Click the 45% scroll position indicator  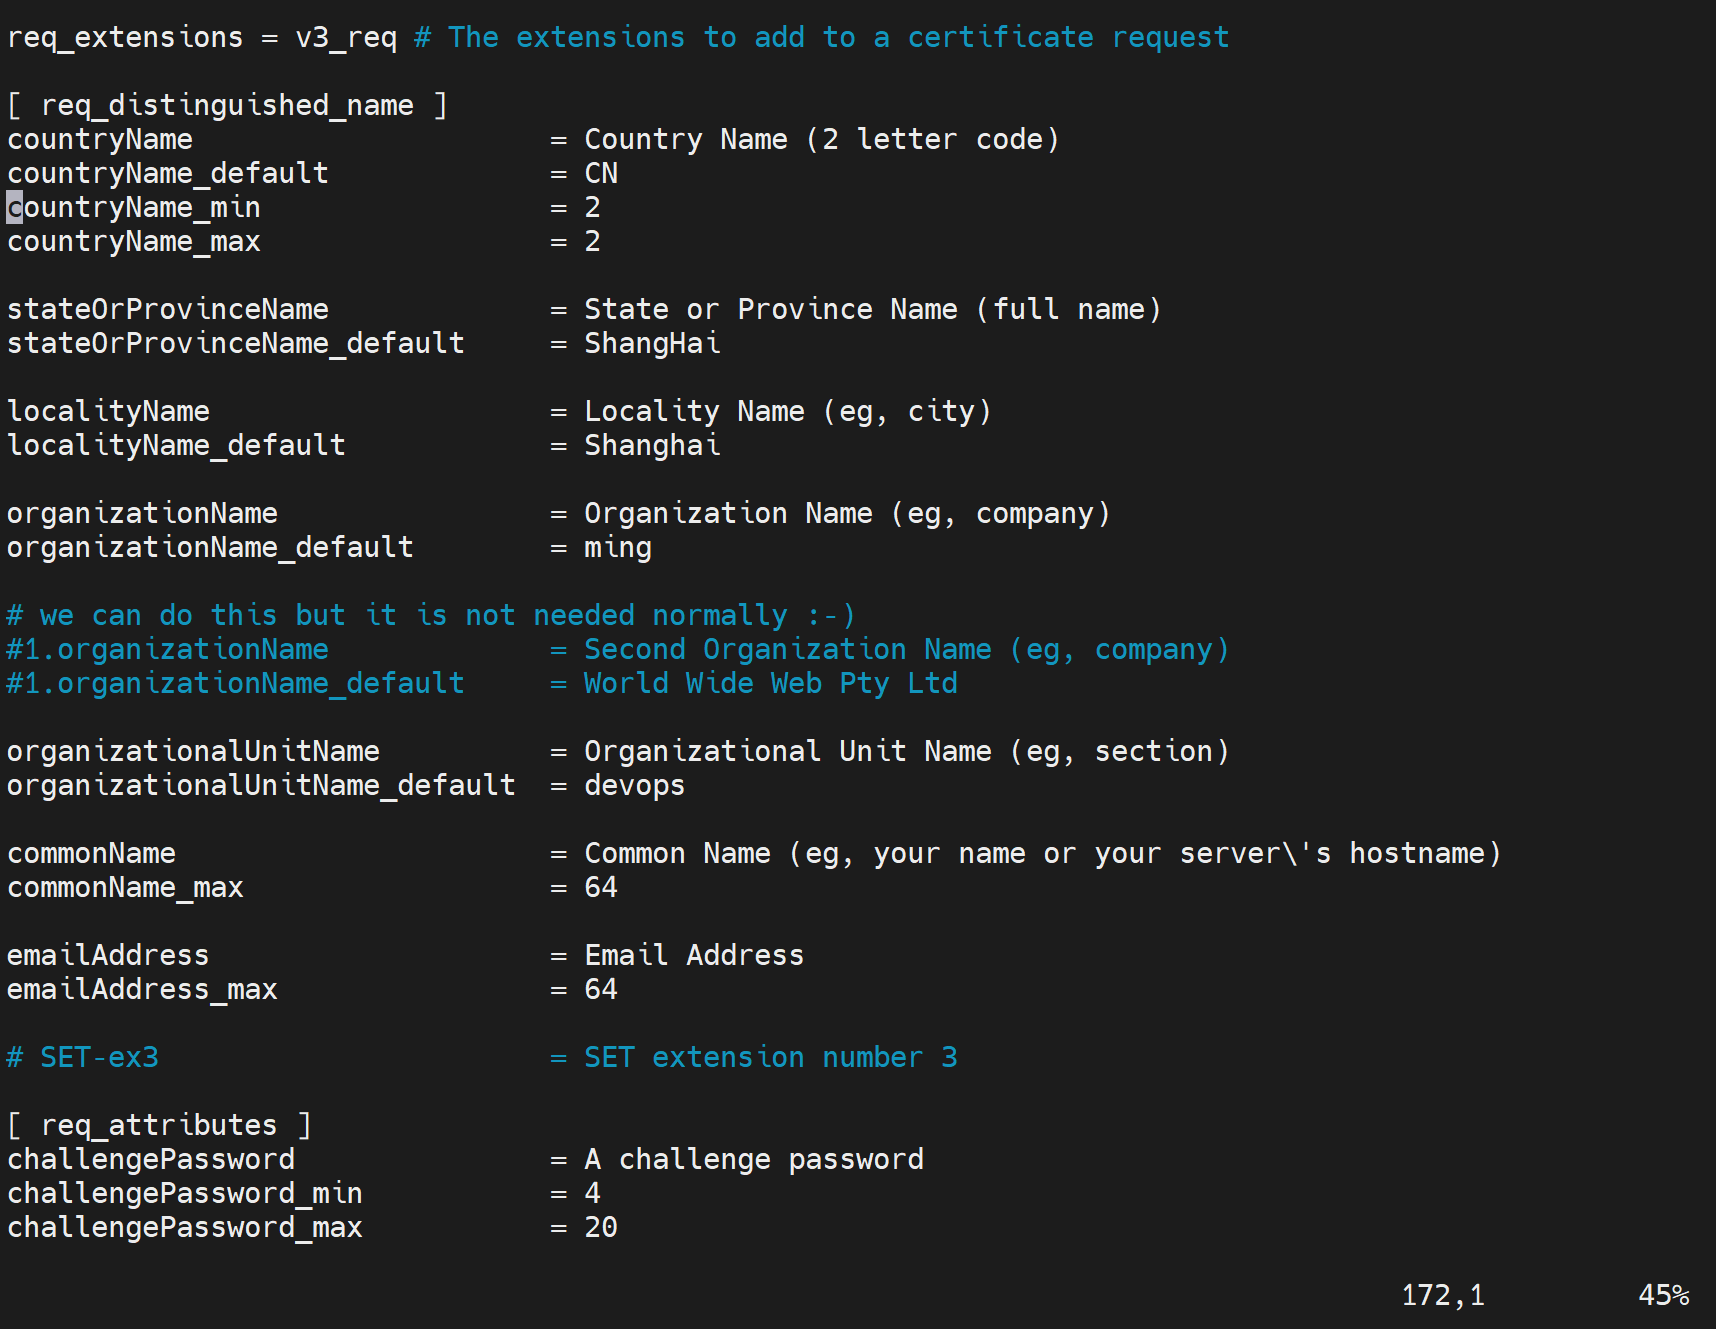tap(1663, 1295)
